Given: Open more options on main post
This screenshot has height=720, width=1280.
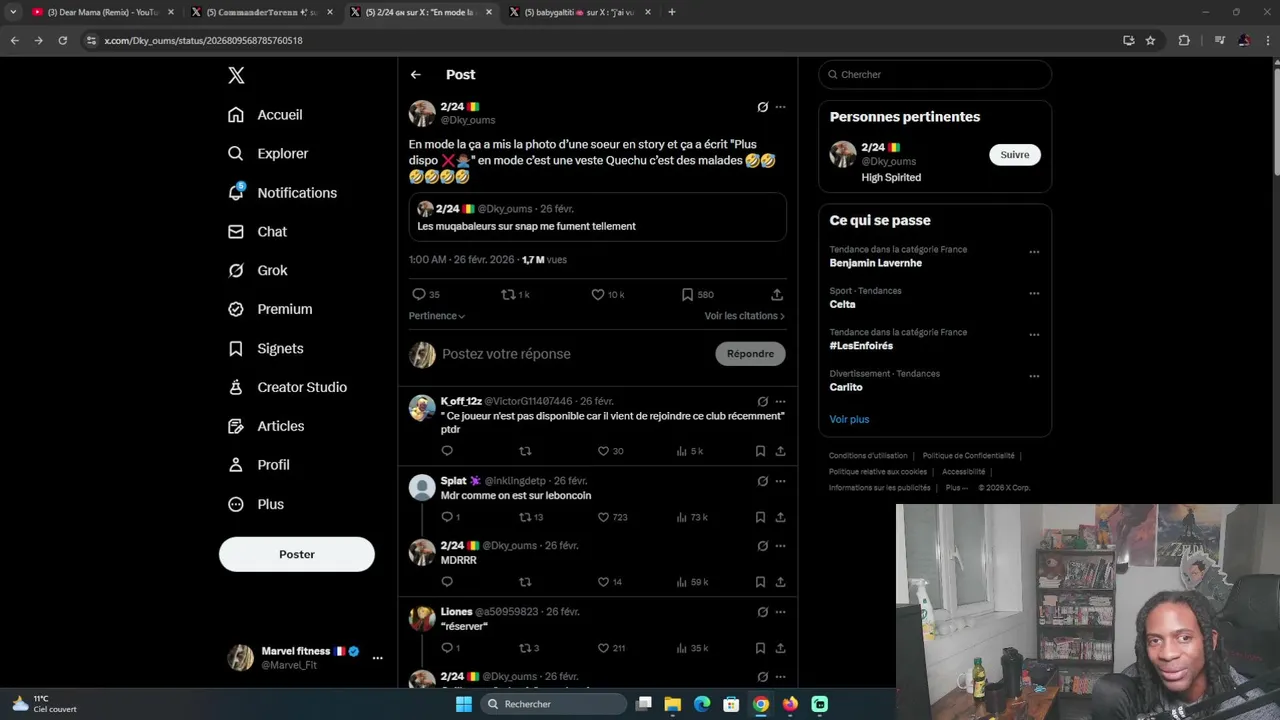Looking at the screenshot, I should click(780, 107).
